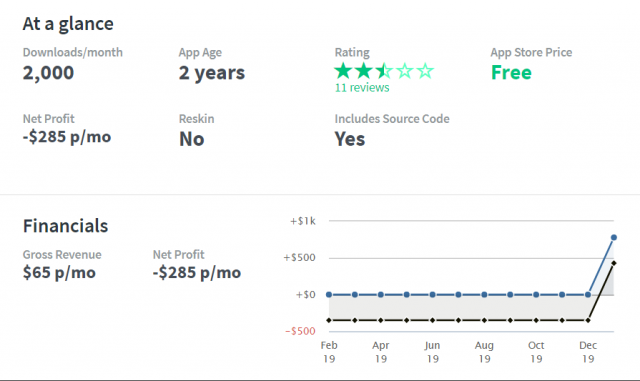The image size is (640, 381).
Task: Click the blue revenue point at Dec 19
Action: (588, 294)
